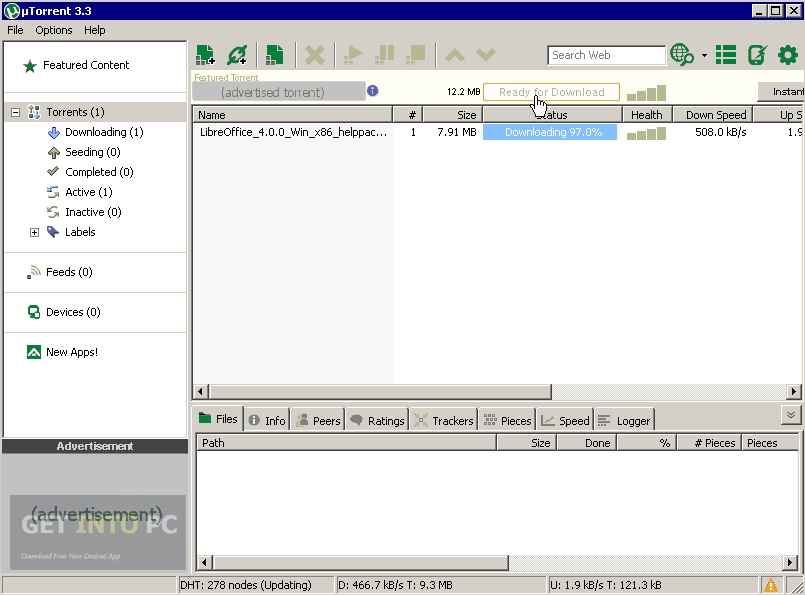
Task: Click the download speed D: 466.7 kB/s status
Action: coord(394,585)
